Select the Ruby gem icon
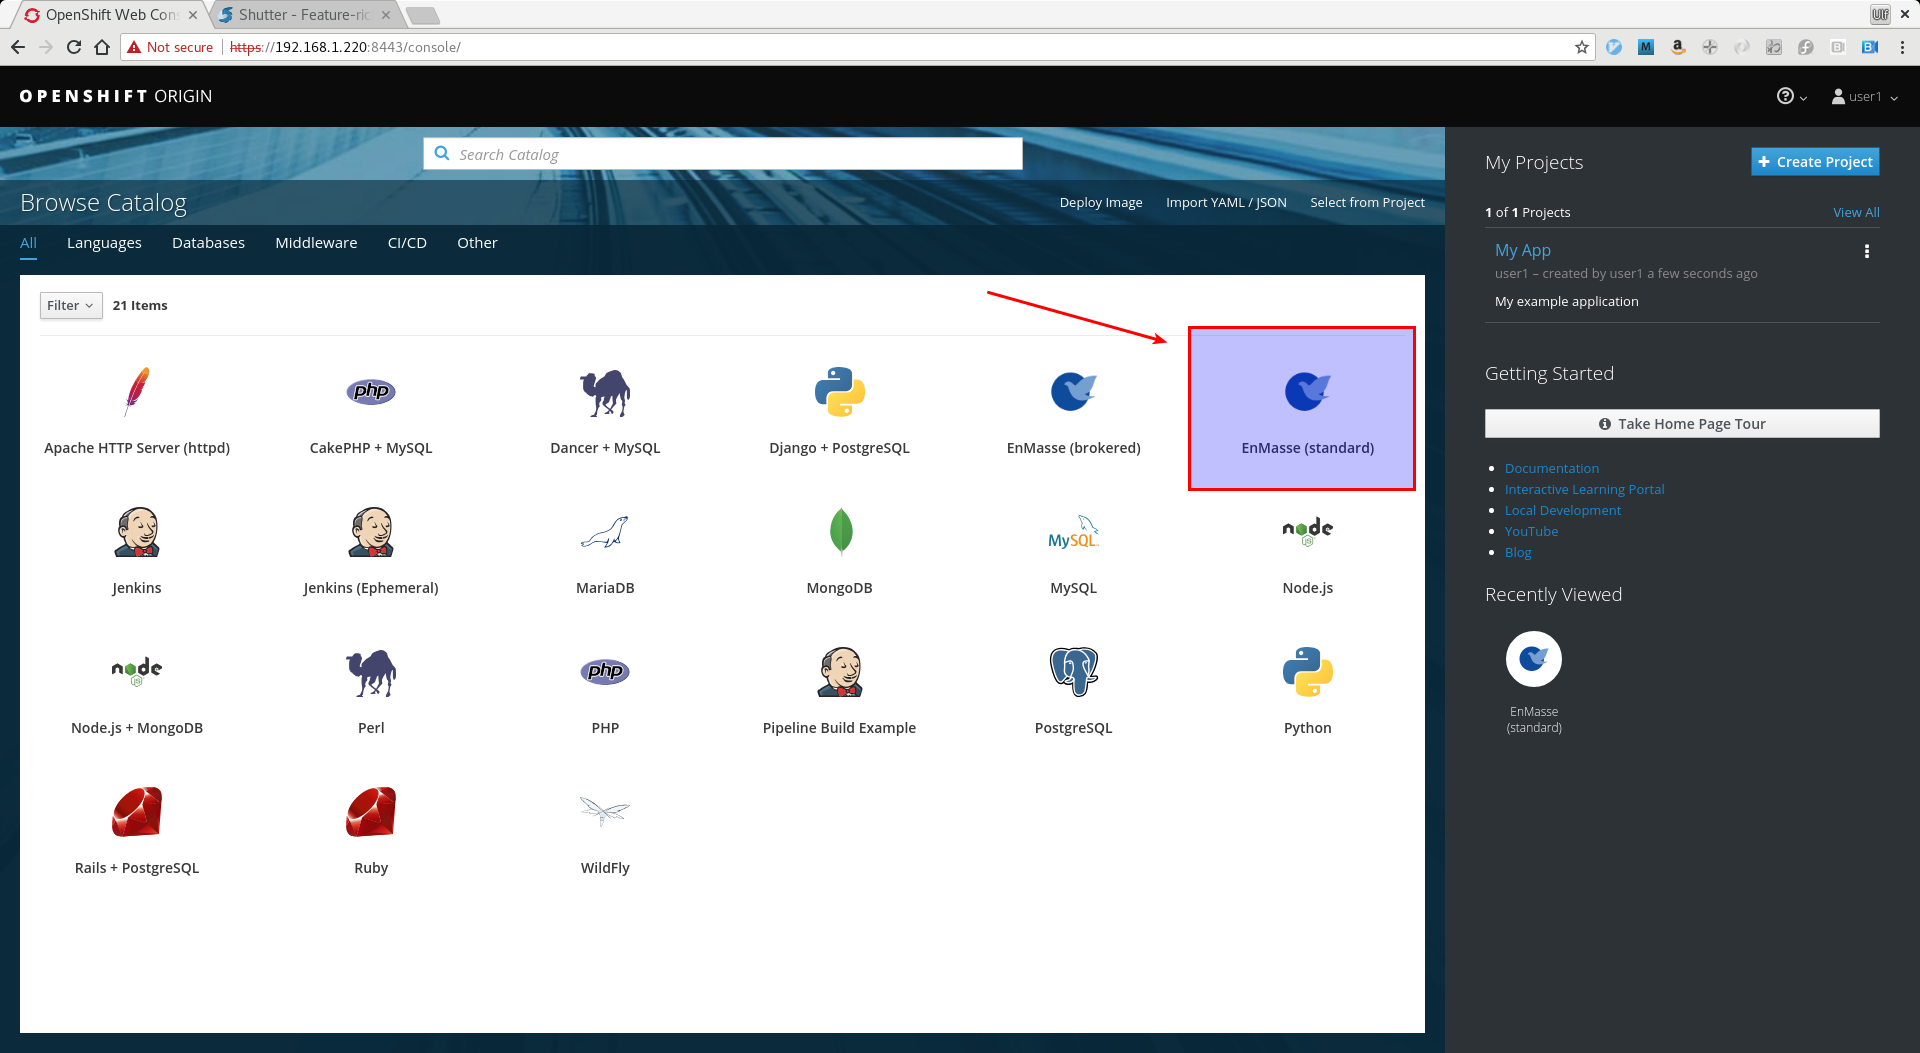 [x=371, y=811]
